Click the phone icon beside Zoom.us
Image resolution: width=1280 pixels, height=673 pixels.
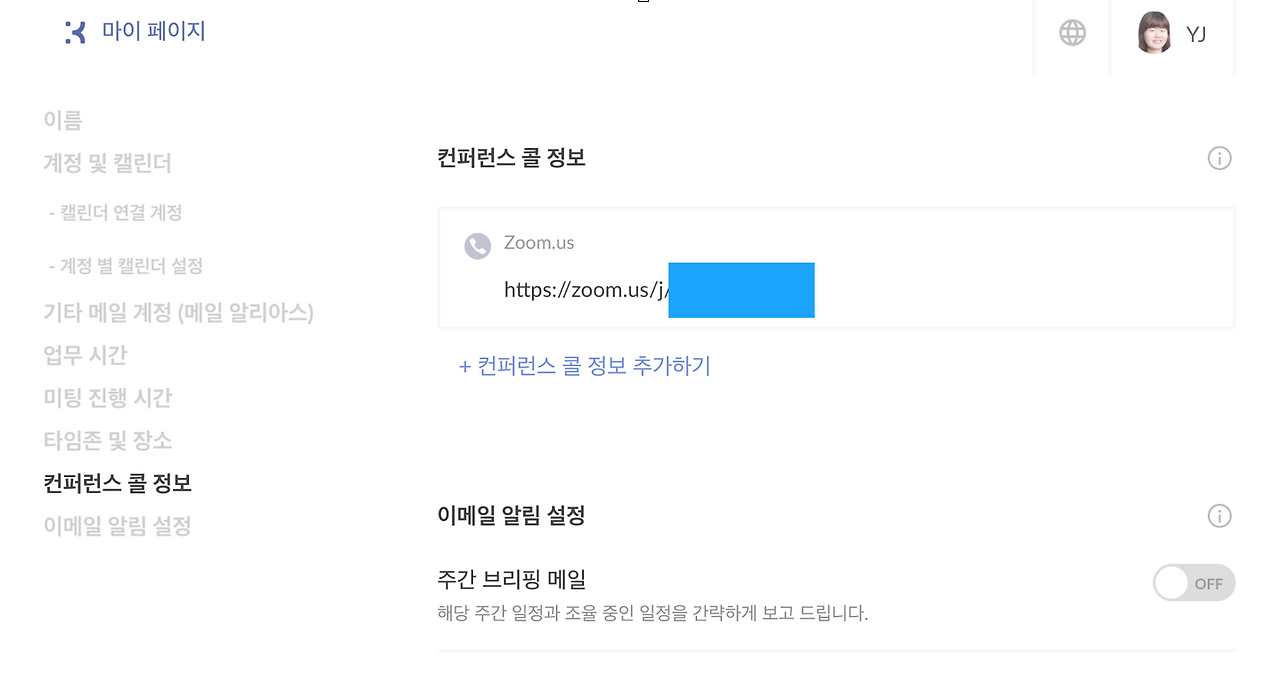tap(478, 245)
